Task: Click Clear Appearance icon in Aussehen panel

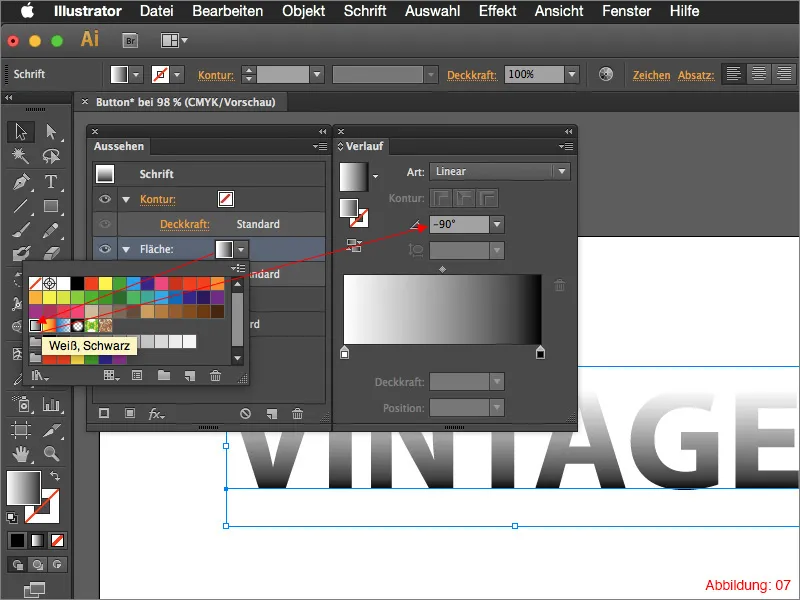Action: [245, 414]
